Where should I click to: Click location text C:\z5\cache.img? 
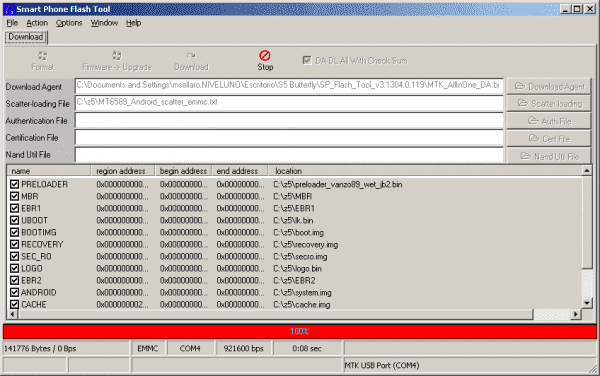pos(302,305)
